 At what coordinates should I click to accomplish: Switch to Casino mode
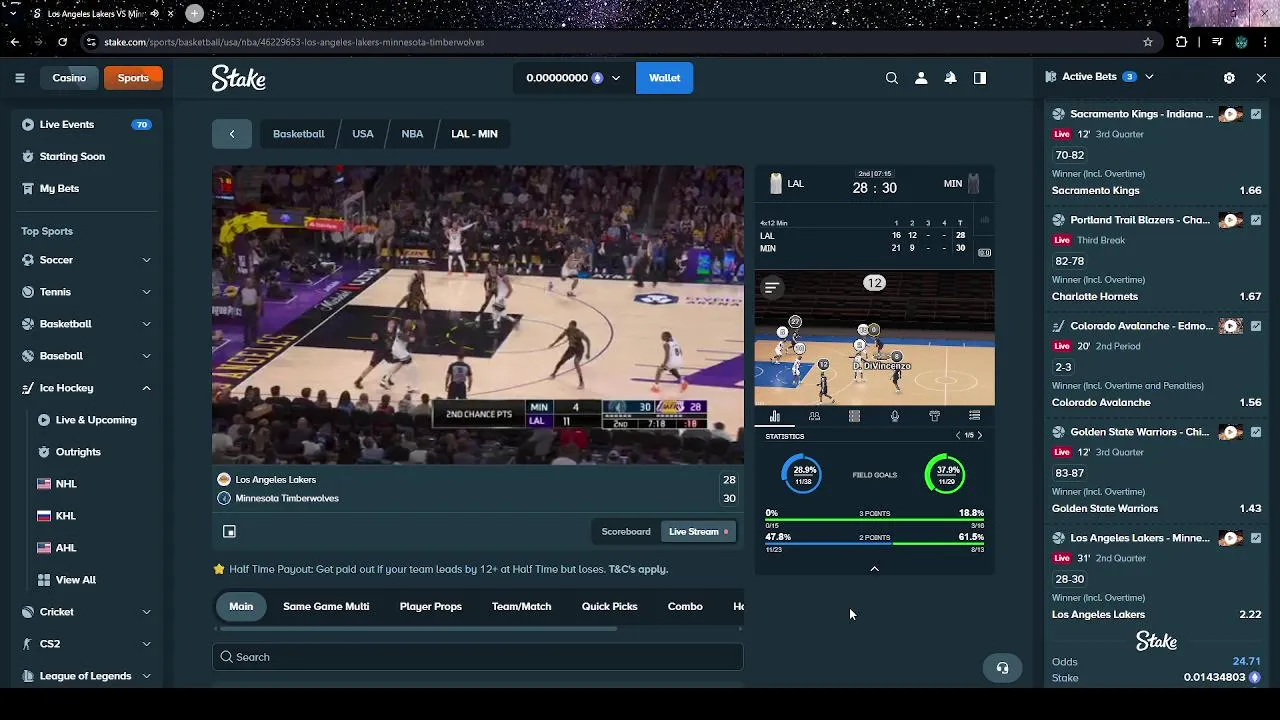click(69, 78)
